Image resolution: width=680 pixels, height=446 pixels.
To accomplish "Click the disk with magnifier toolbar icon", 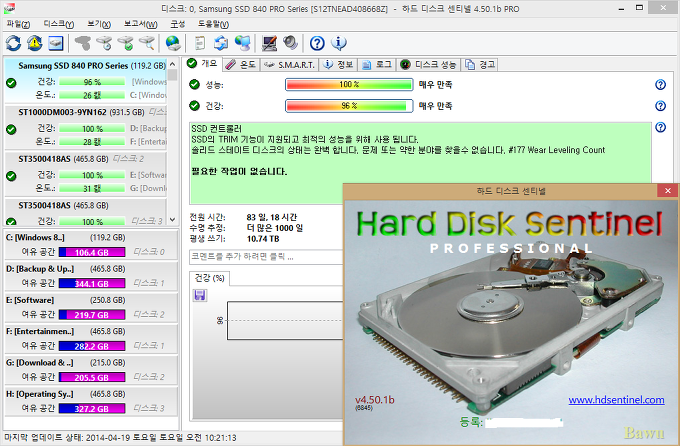I will coord(147,43).
